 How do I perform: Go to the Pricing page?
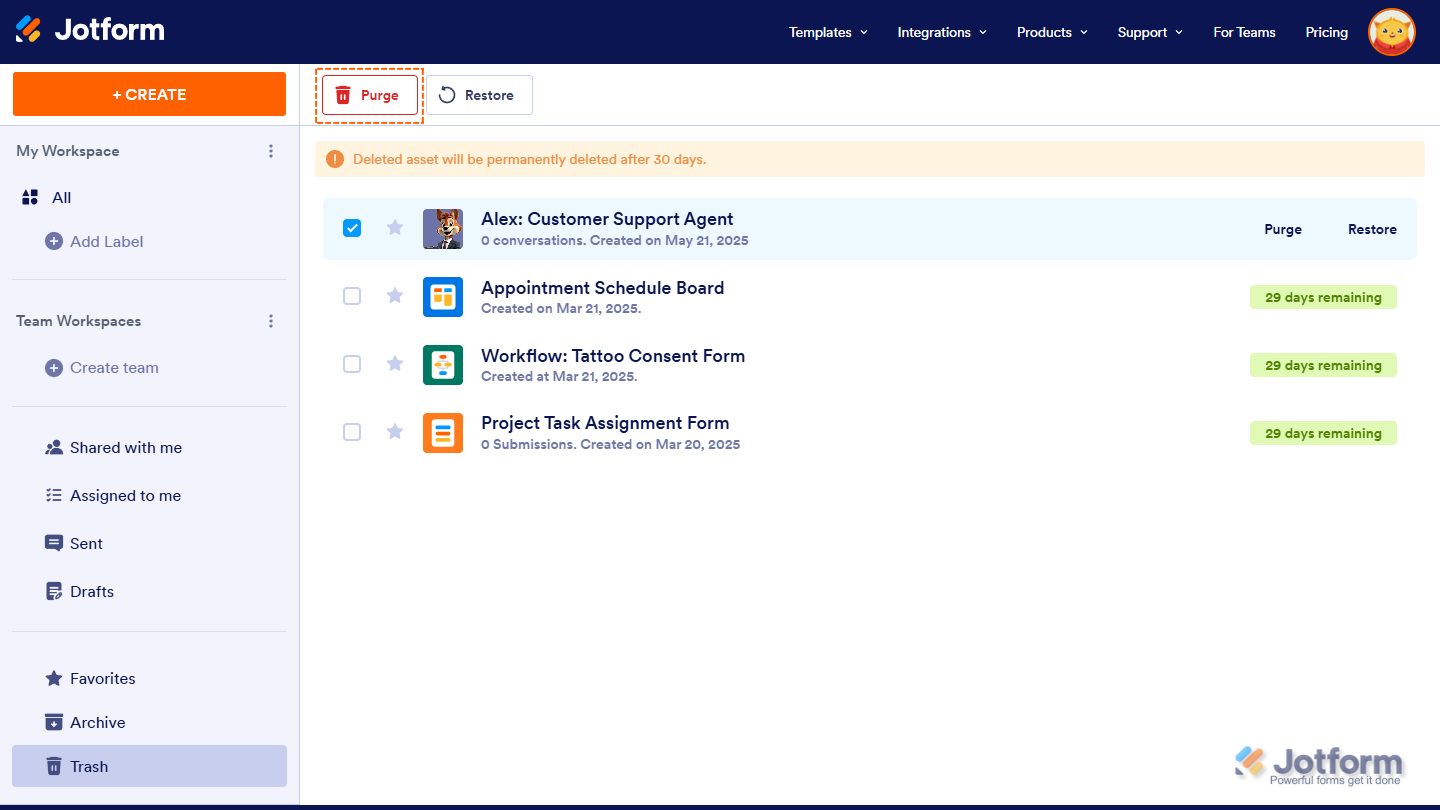[x=1326, y=32]
